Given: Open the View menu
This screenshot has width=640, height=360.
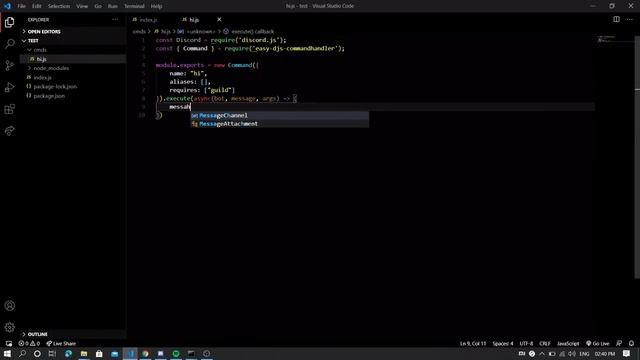Looking at the screenshot, I should 82,6.
